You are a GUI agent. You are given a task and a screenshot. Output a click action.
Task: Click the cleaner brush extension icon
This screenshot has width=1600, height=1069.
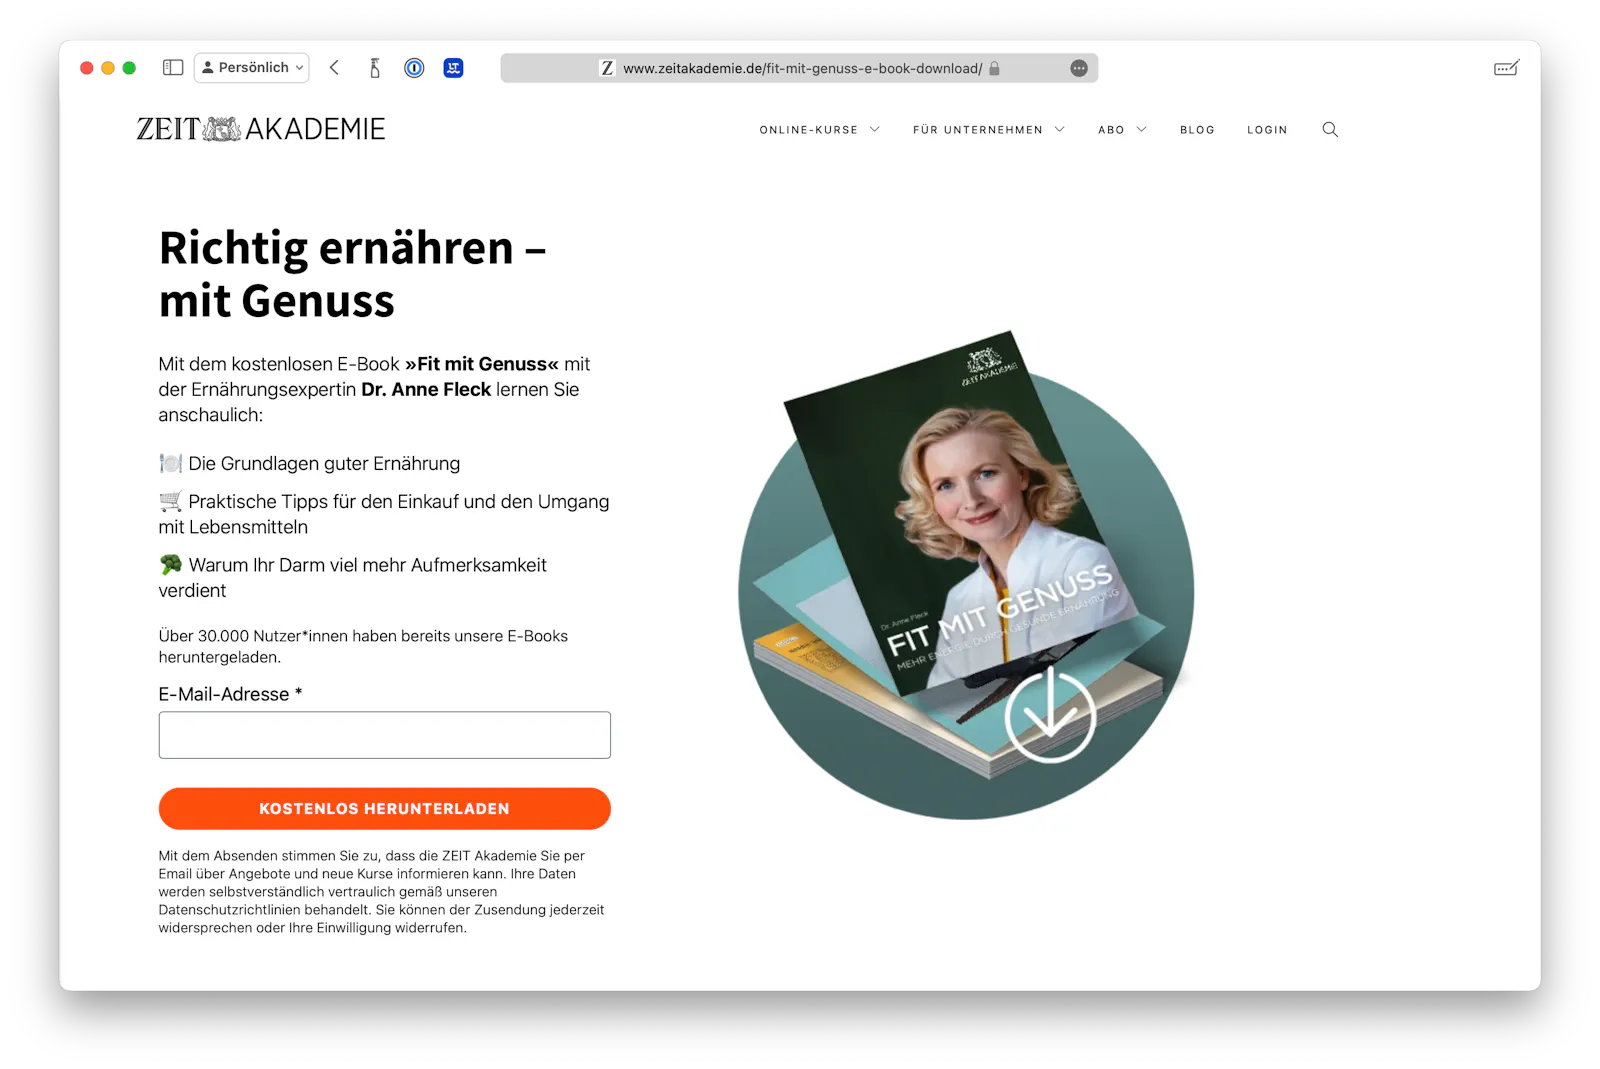pyautogui.click(x=375, y=68)
